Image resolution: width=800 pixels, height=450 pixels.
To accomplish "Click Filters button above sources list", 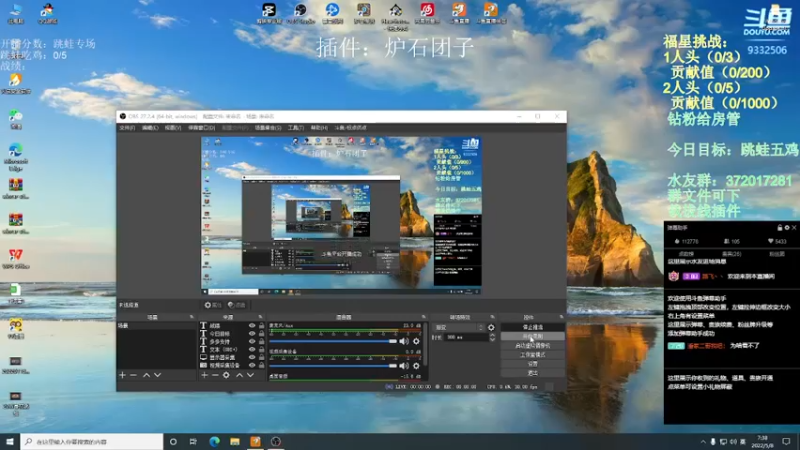I will pos(237,305).
